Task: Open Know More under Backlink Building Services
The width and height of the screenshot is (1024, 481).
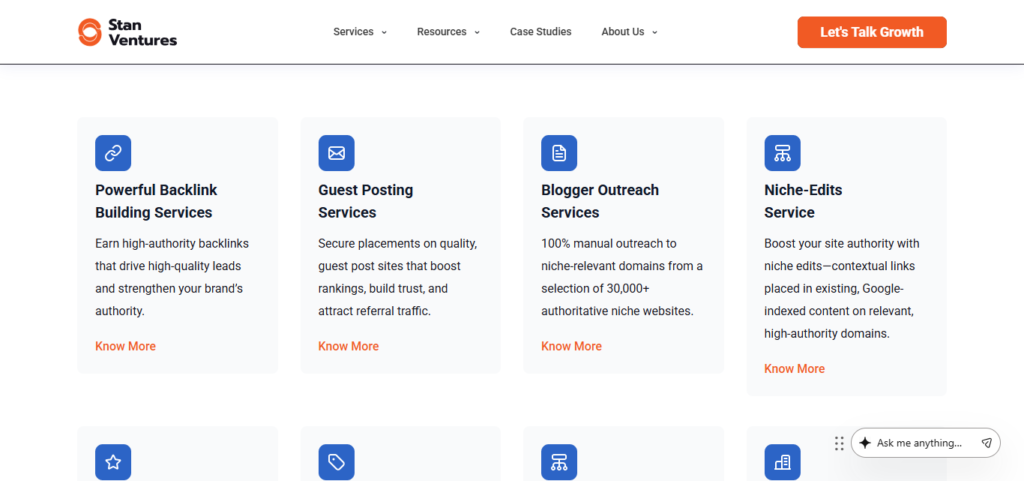Action: tap(125, 346)
